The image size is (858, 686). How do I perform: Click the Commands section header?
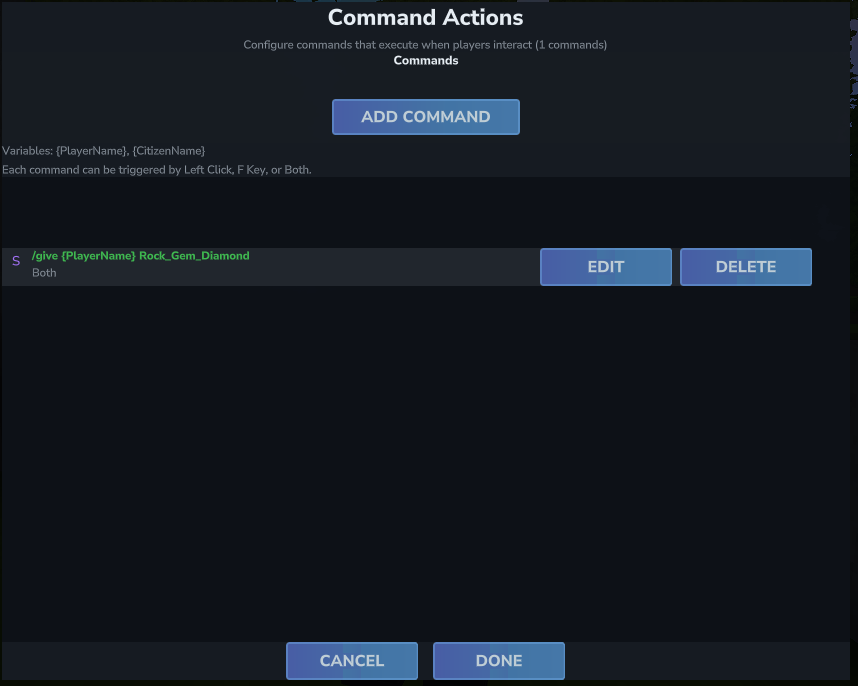click(425, 60)
